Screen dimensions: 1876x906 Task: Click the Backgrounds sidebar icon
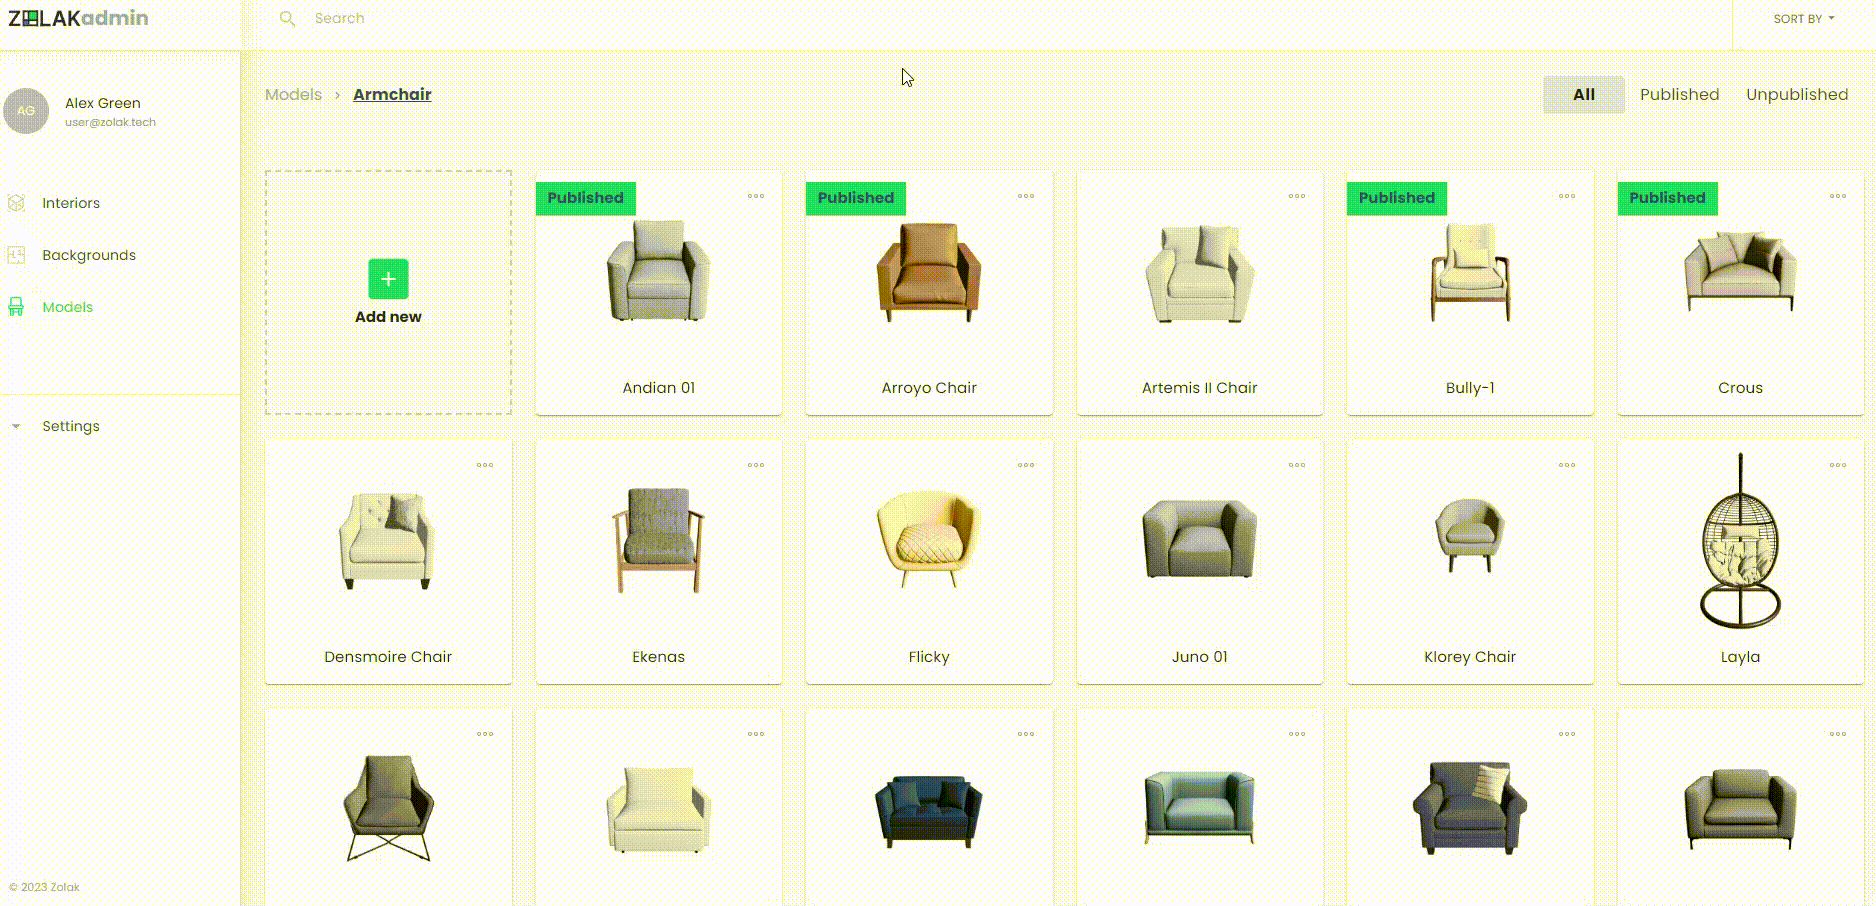[x=16, y=255]
